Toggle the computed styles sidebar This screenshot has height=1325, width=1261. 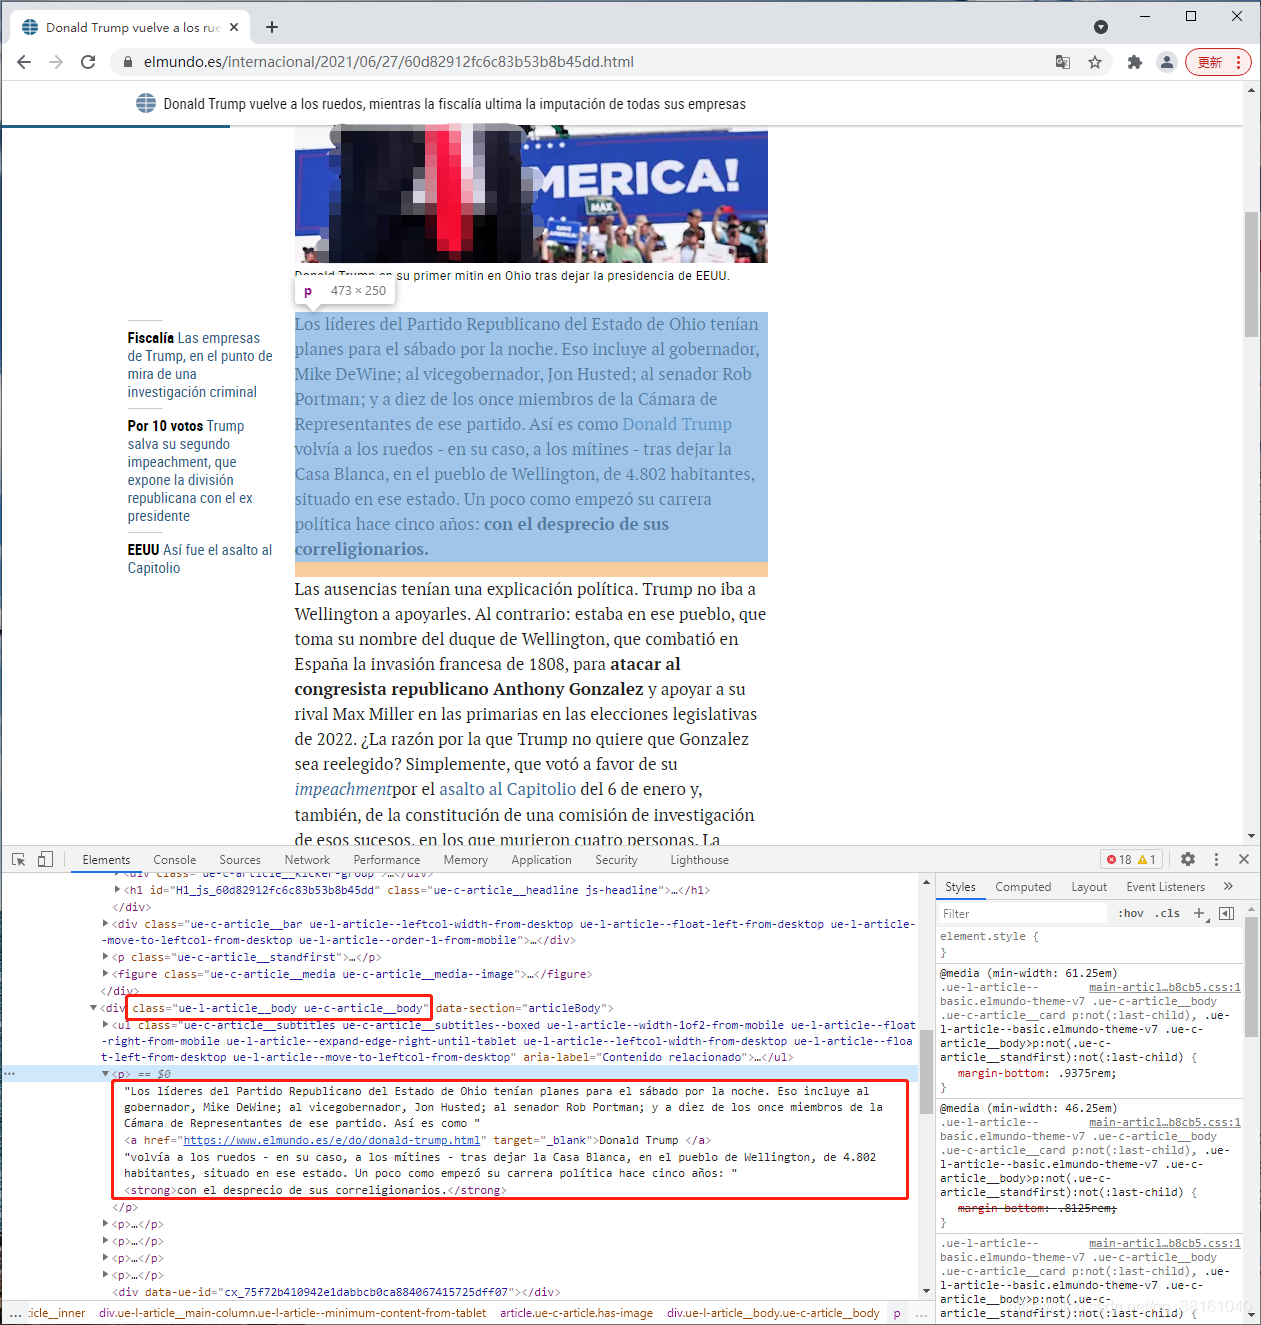(x=1227, y=914)
